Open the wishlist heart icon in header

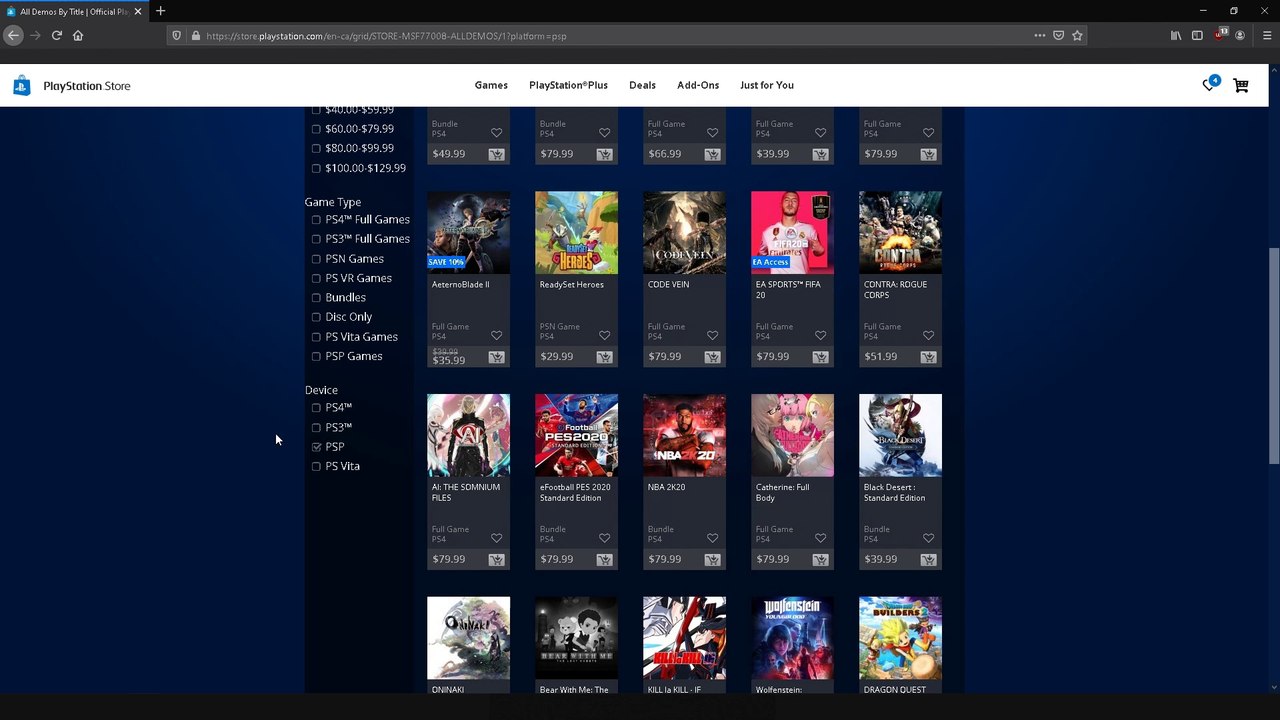tap(1208, 86)
